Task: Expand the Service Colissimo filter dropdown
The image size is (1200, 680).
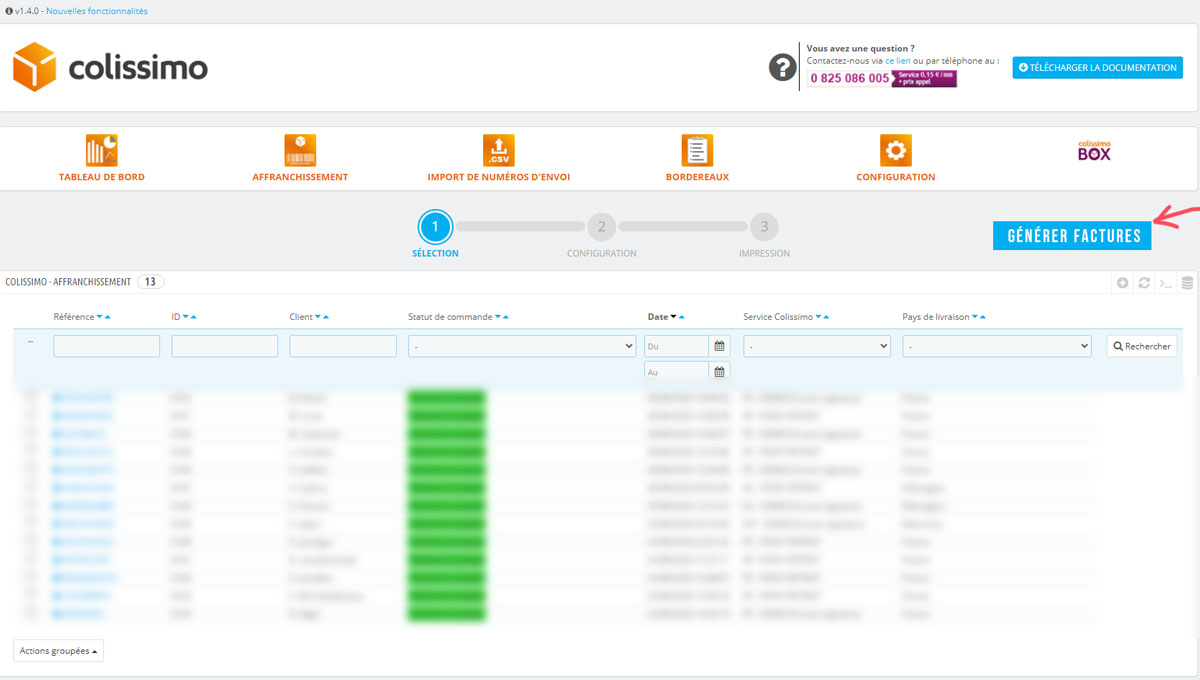Action: point(817,346)
